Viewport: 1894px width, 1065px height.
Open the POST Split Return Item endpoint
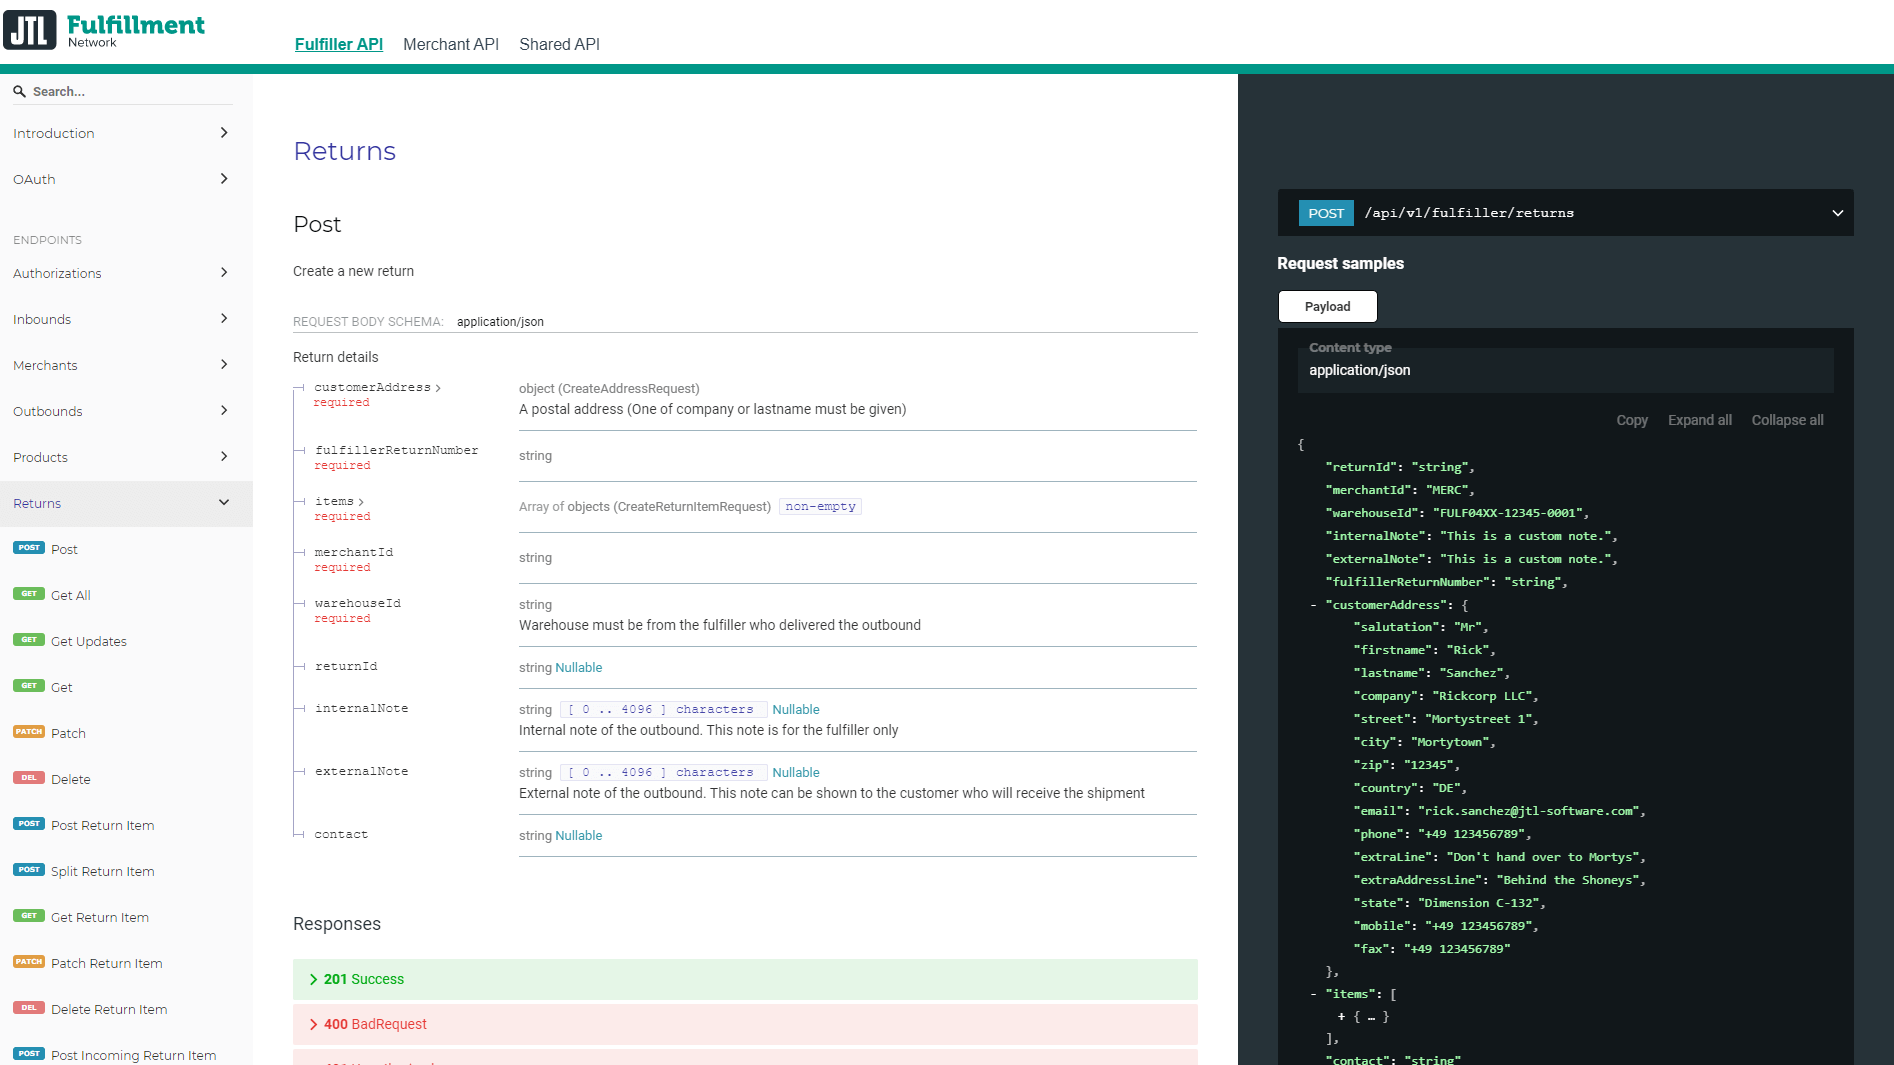click(x=102, y=871)
